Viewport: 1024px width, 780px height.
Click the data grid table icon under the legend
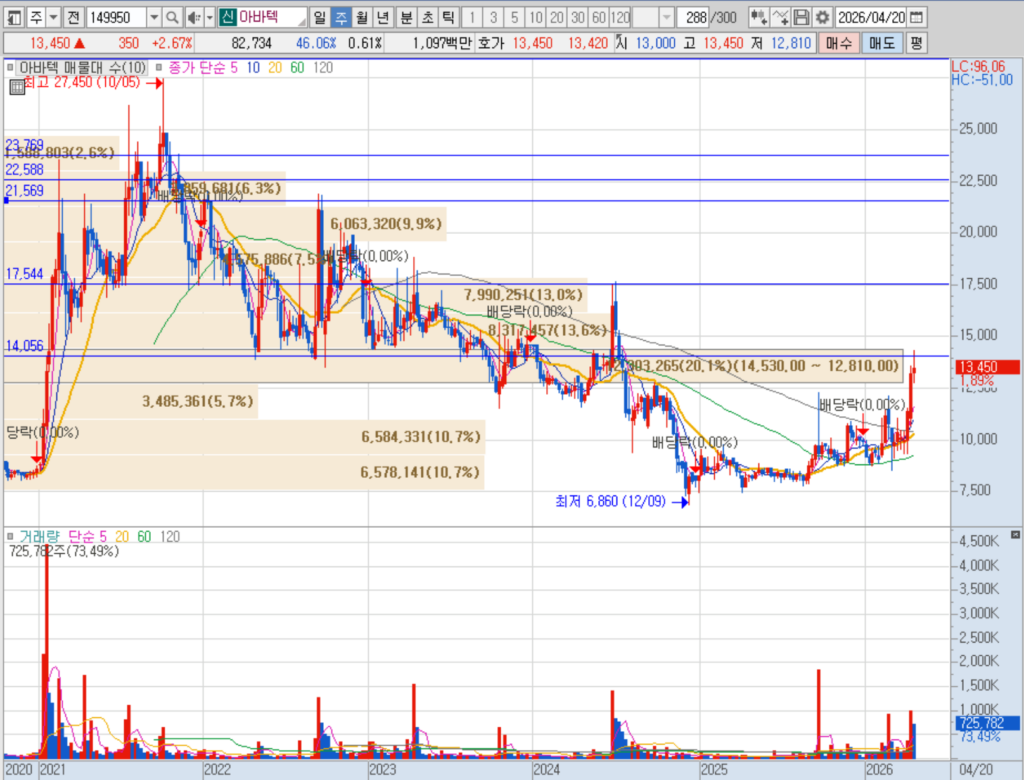[x=16, y=87]
